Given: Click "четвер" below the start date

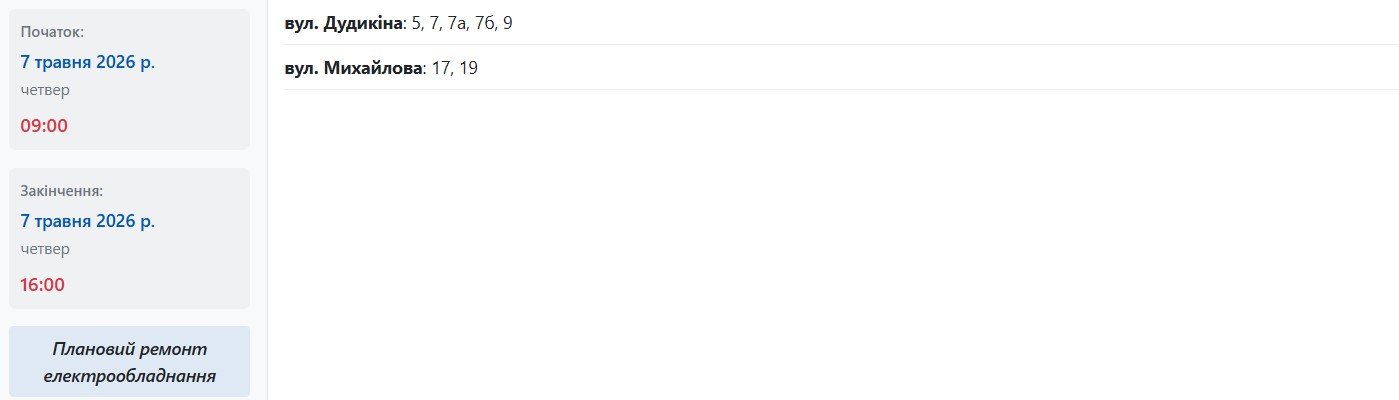Looking at the screenshot, I should coord(45,90).
